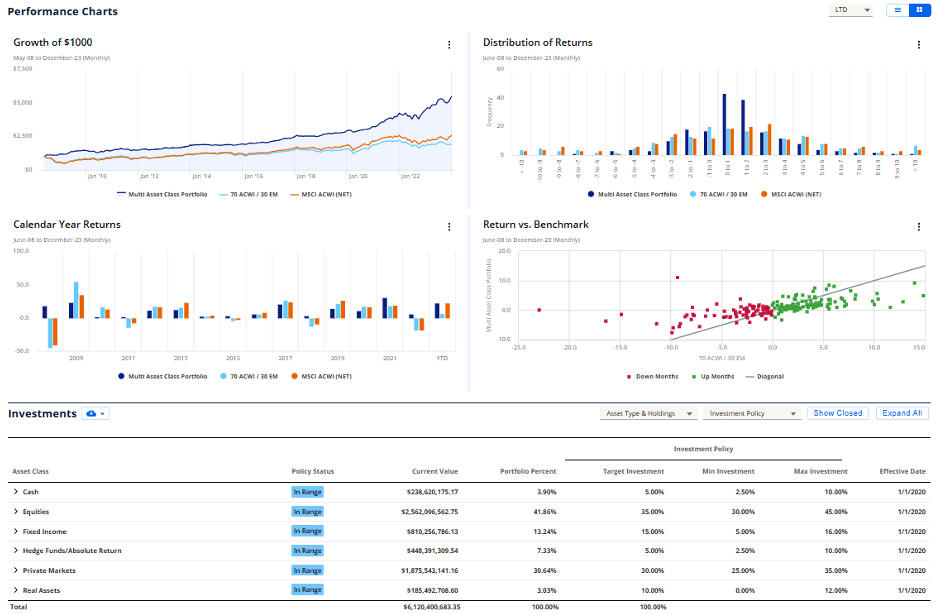The height and width of the screenshot is (614, 940).
Task: Expand the Equities asset class row
Action: tap(15, 512)
